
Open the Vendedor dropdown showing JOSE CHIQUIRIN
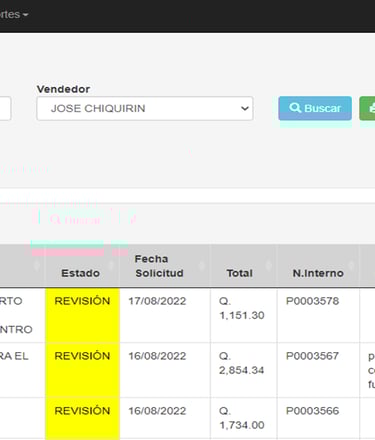[x=145, y=108]
